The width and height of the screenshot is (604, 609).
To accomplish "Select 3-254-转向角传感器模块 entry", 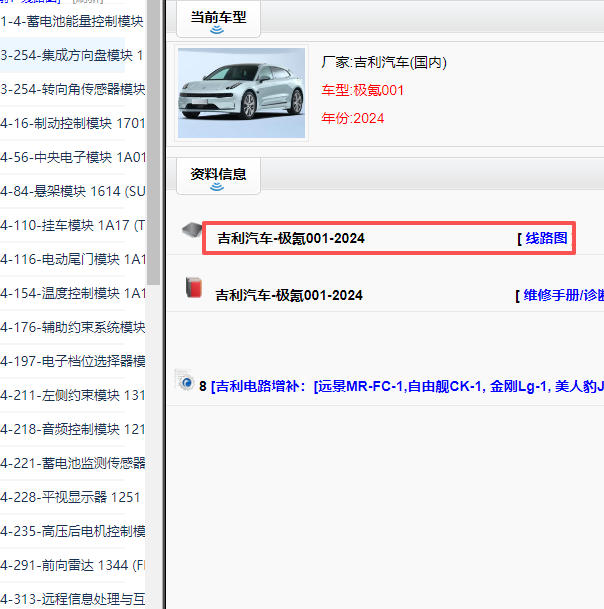I will pyautogui.click(x=73, y=89).
